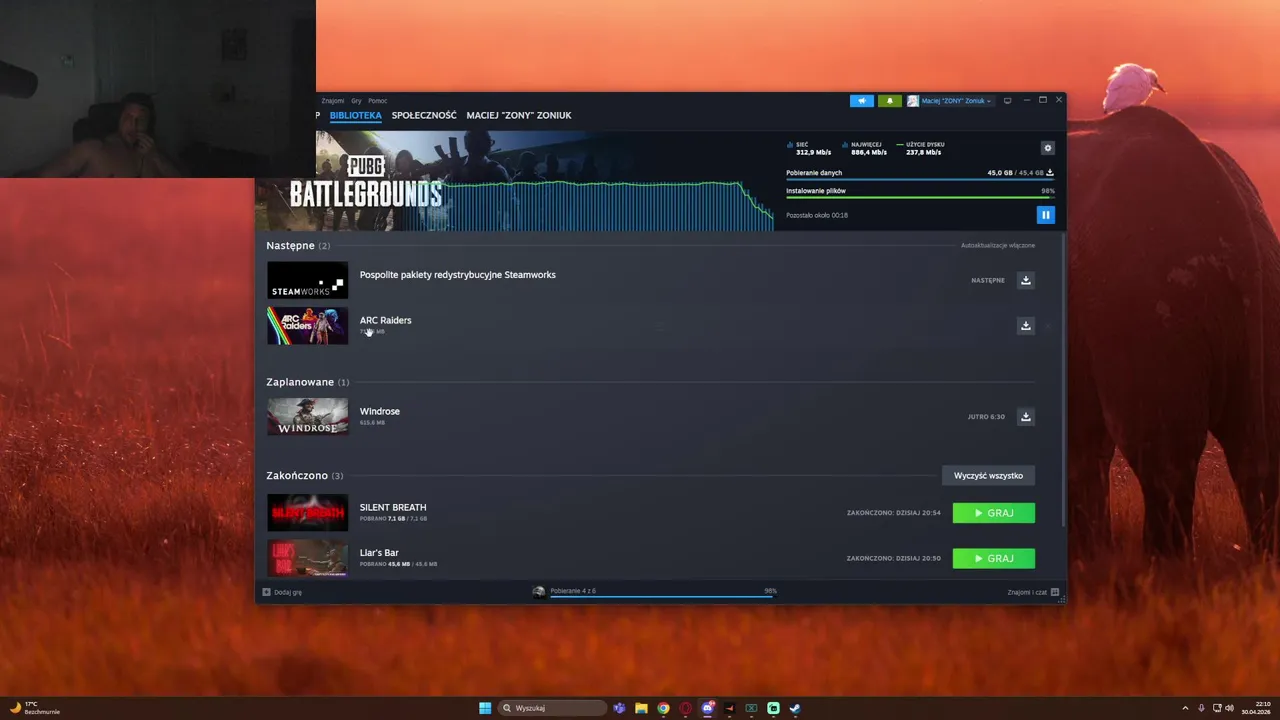Open Discord from taskbar

(707, 708)
